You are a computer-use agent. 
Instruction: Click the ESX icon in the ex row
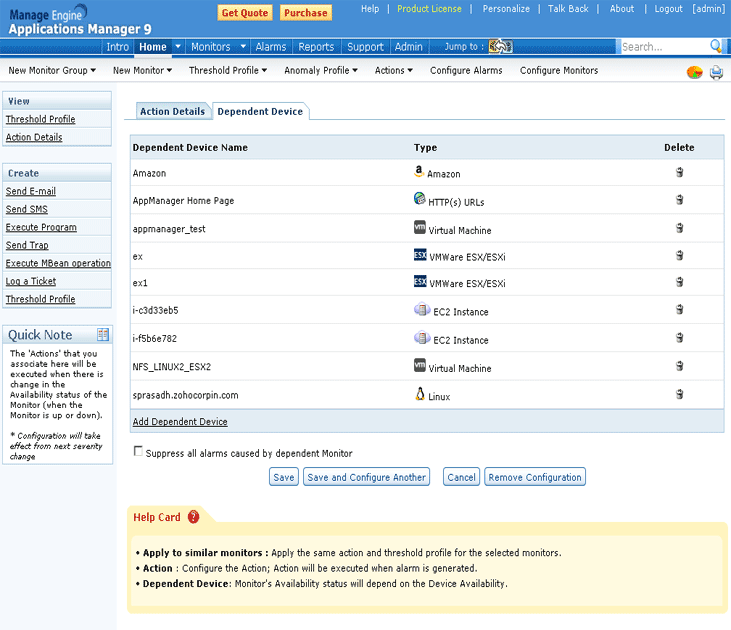(x=420, y=255)
